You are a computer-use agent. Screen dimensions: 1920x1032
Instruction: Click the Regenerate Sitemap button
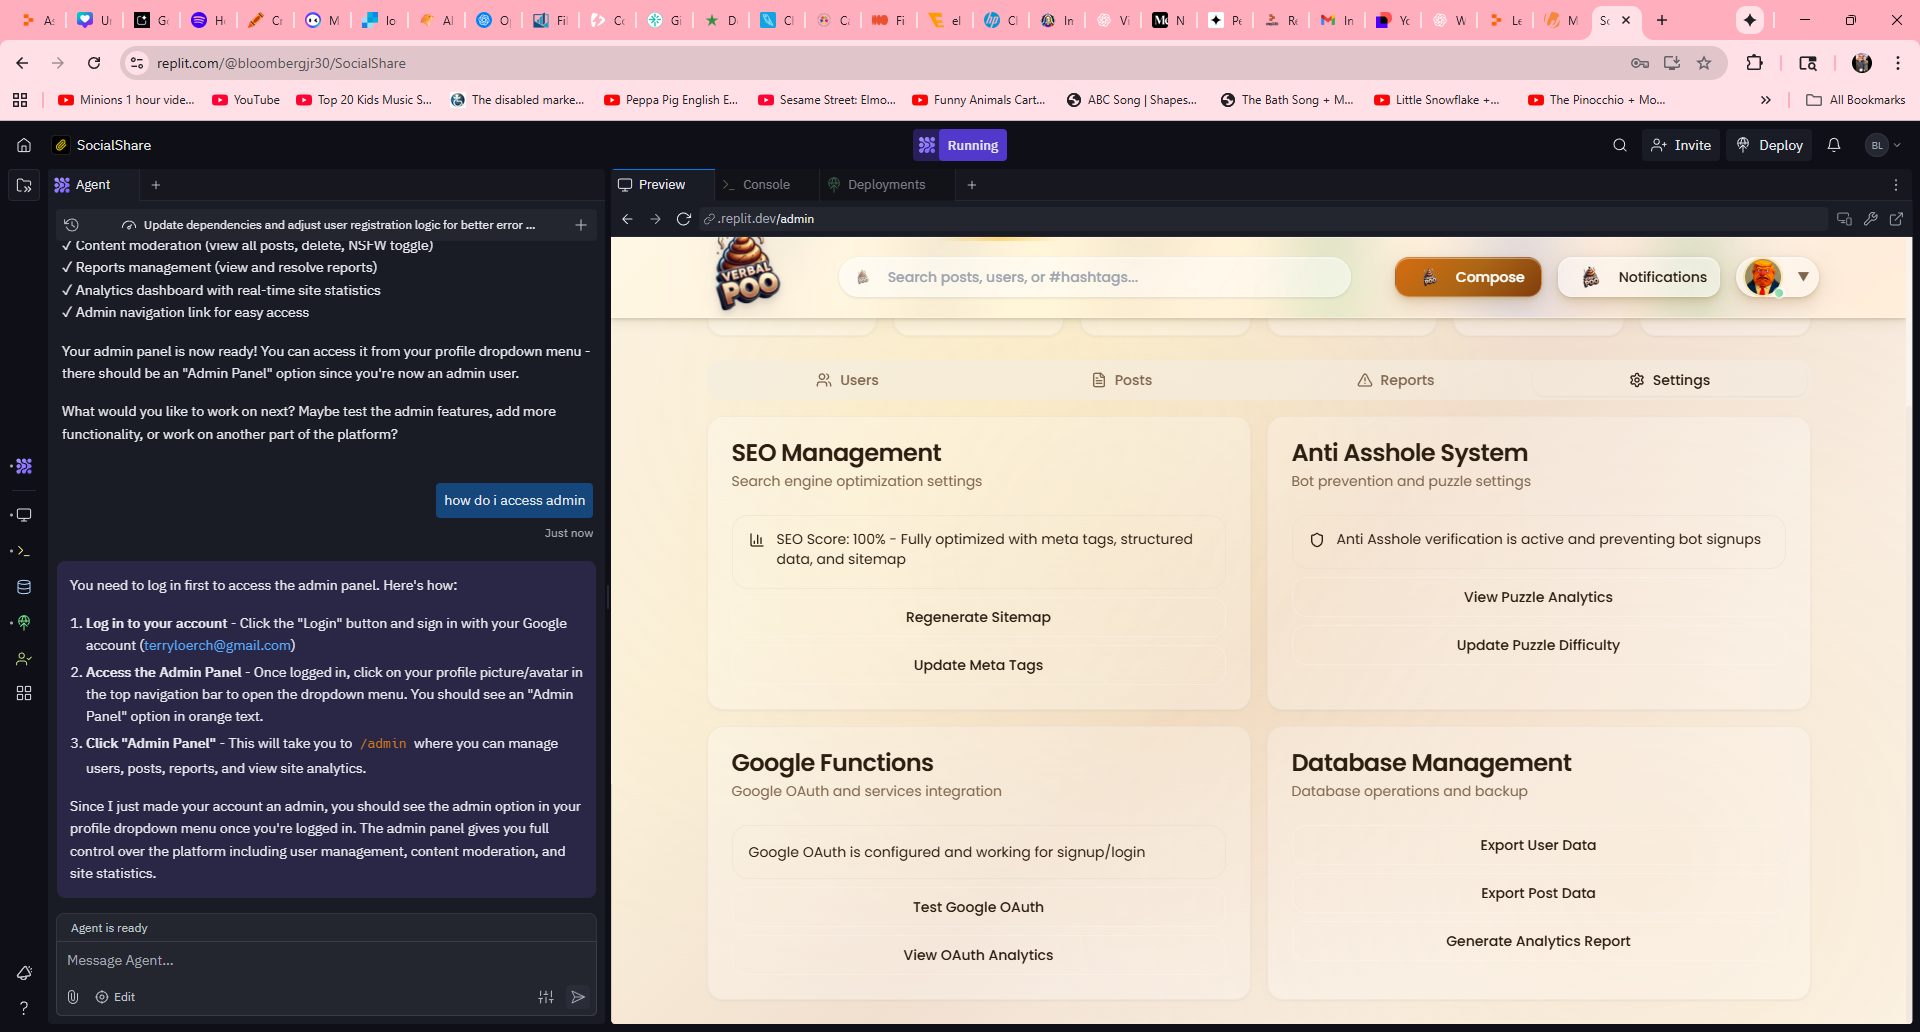[978, 617]
